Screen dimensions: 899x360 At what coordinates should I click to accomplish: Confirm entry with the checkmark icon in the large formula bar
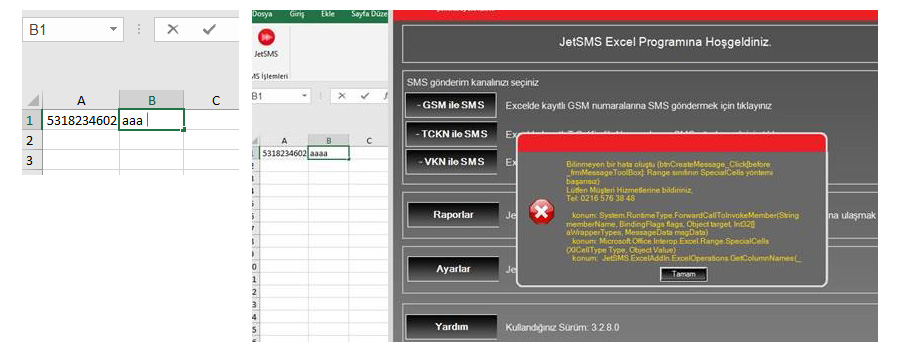[x=209, y=29]
